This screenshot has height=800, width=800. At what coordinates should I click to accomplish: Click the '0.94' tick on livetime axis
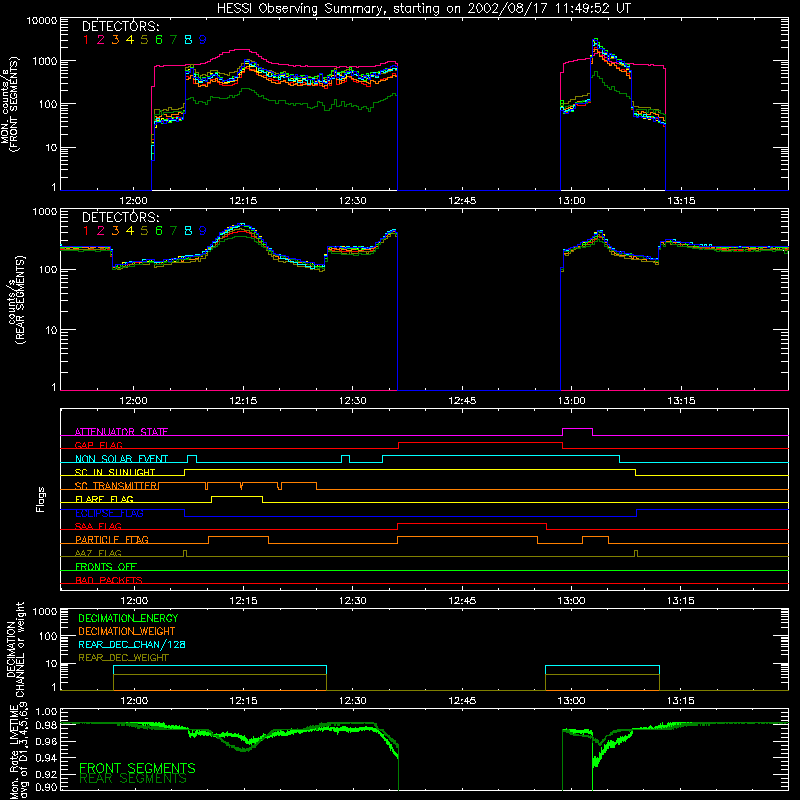tap(47, 758)
